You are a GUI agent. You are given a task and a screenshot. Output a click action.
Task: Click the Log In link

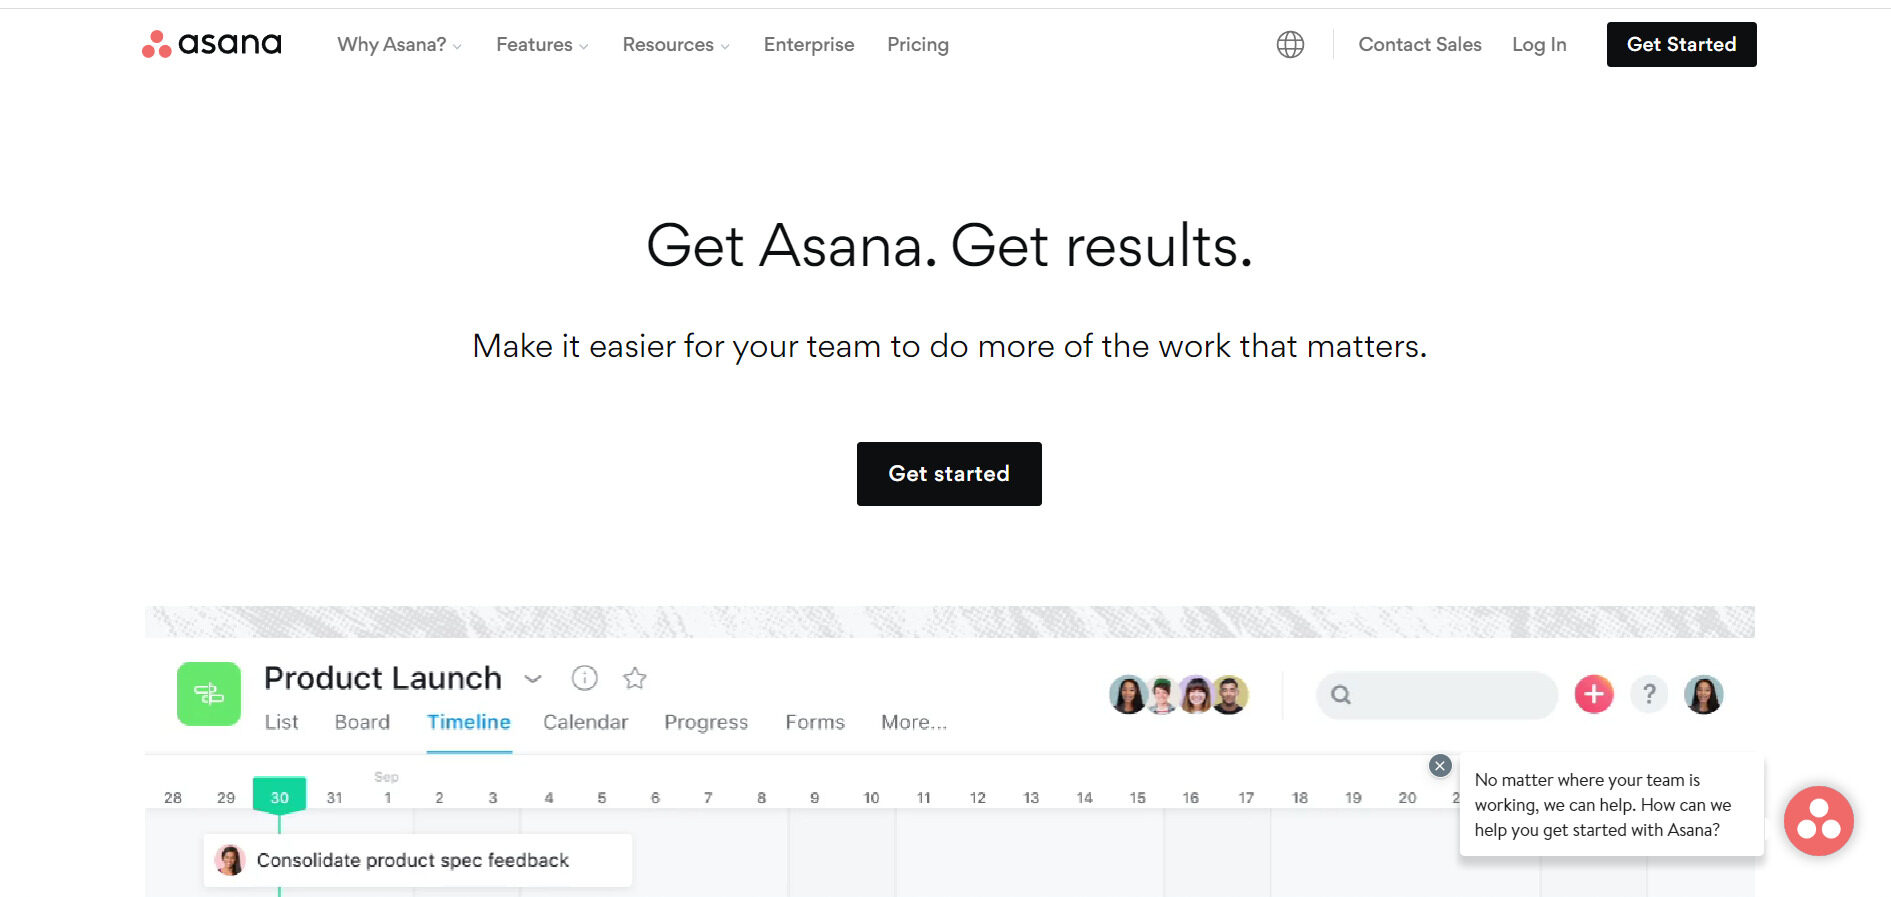(1539, 45)
